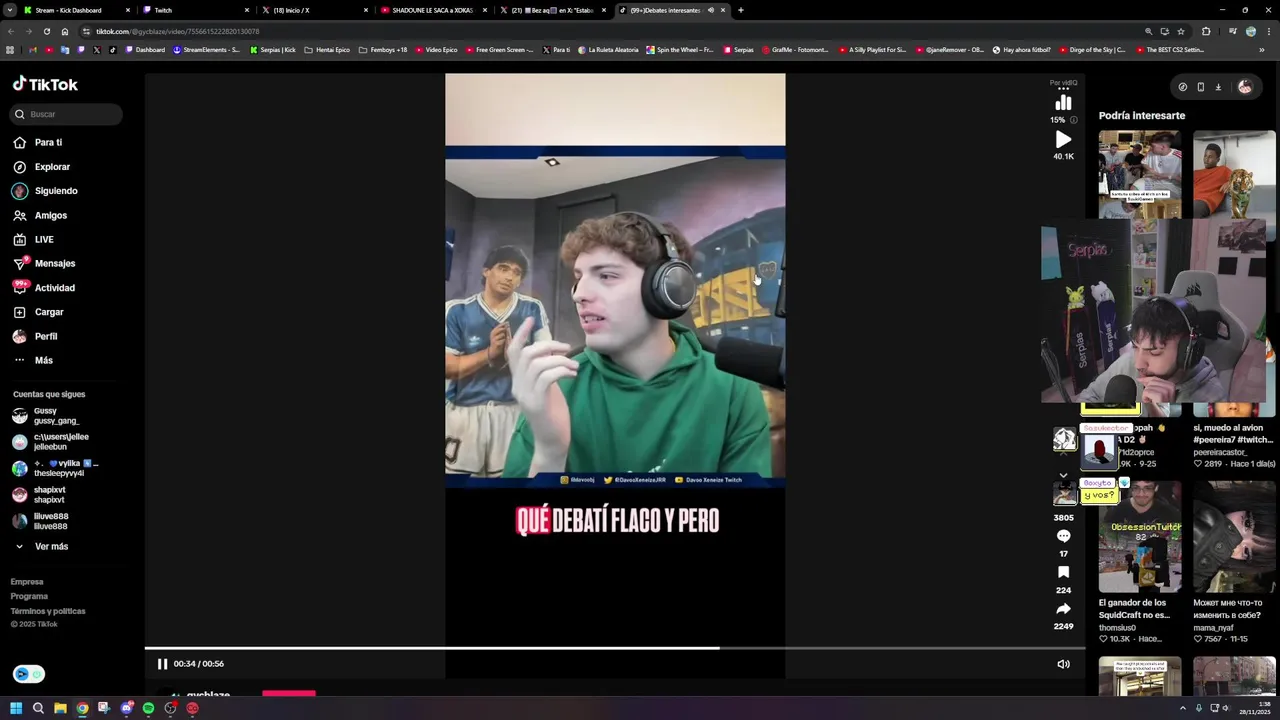Image resolution: width=1280 pixels, height=720 pixels.
Task: Click the download desktop app icon
Action: point(1218,87)
